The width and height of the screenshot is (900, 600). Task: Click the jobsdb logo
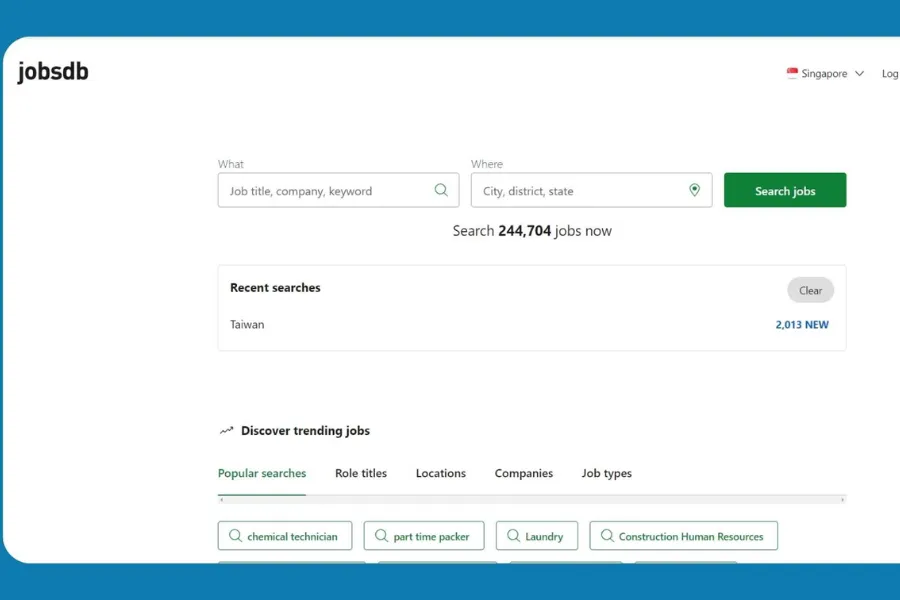[53, 72]
